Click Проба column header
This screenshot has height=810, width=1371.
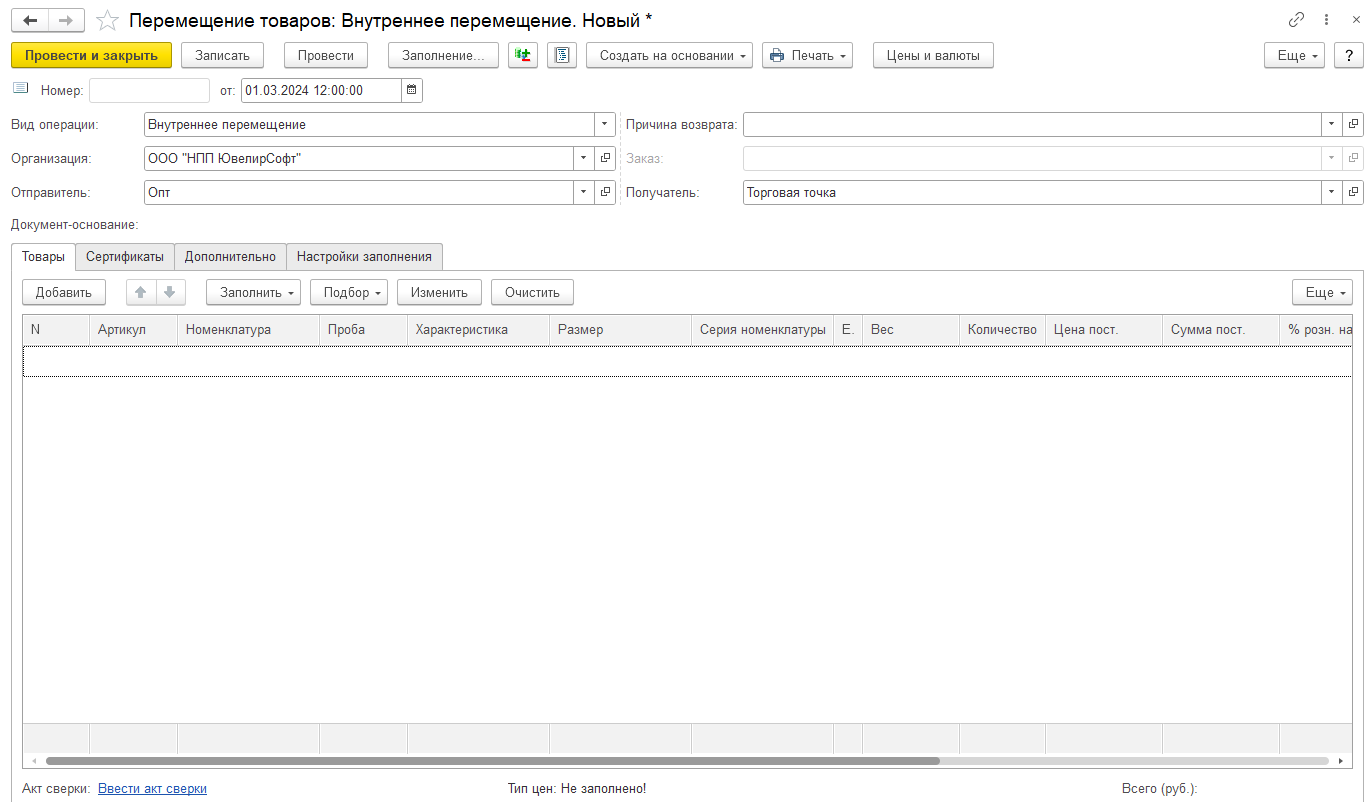363,329
